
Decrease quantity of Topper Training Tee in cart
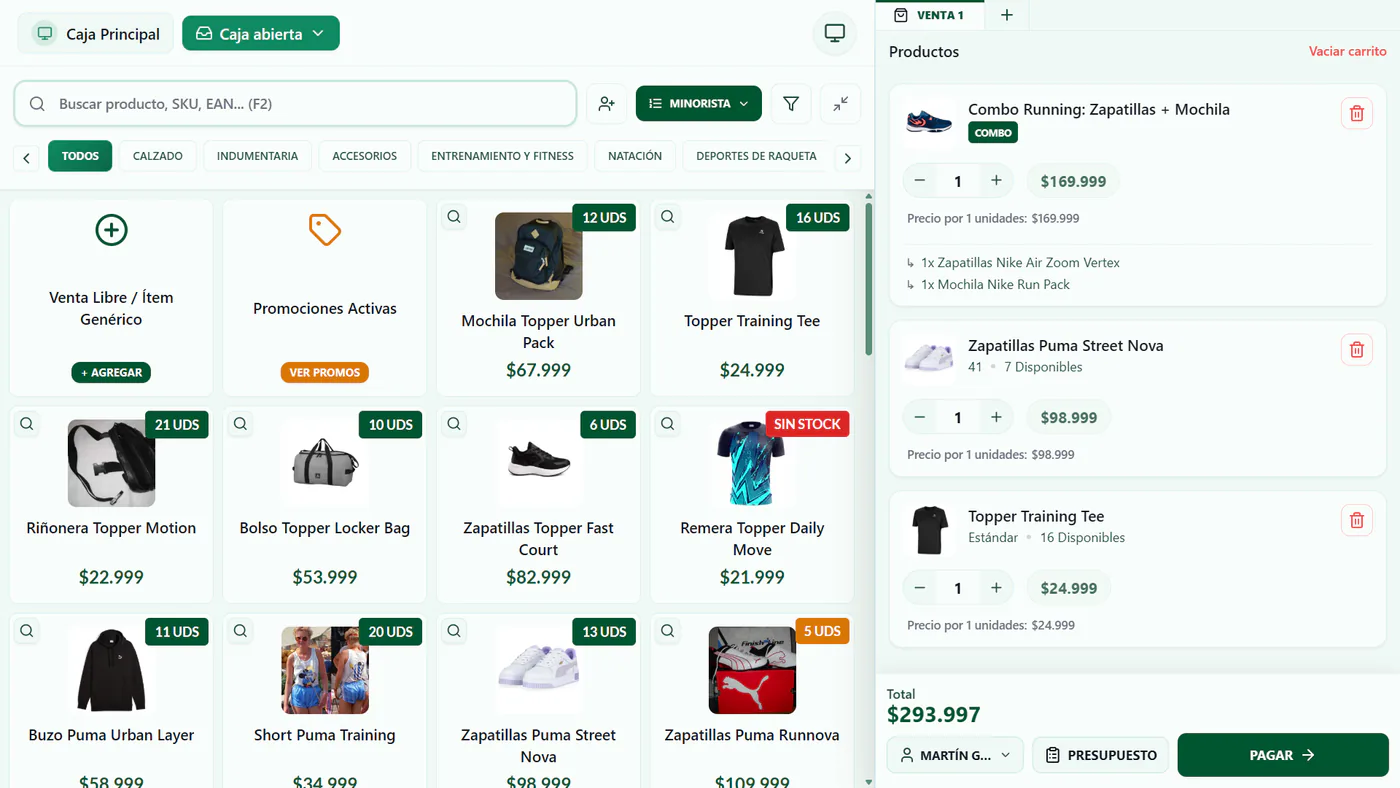[x=920, y=588]
